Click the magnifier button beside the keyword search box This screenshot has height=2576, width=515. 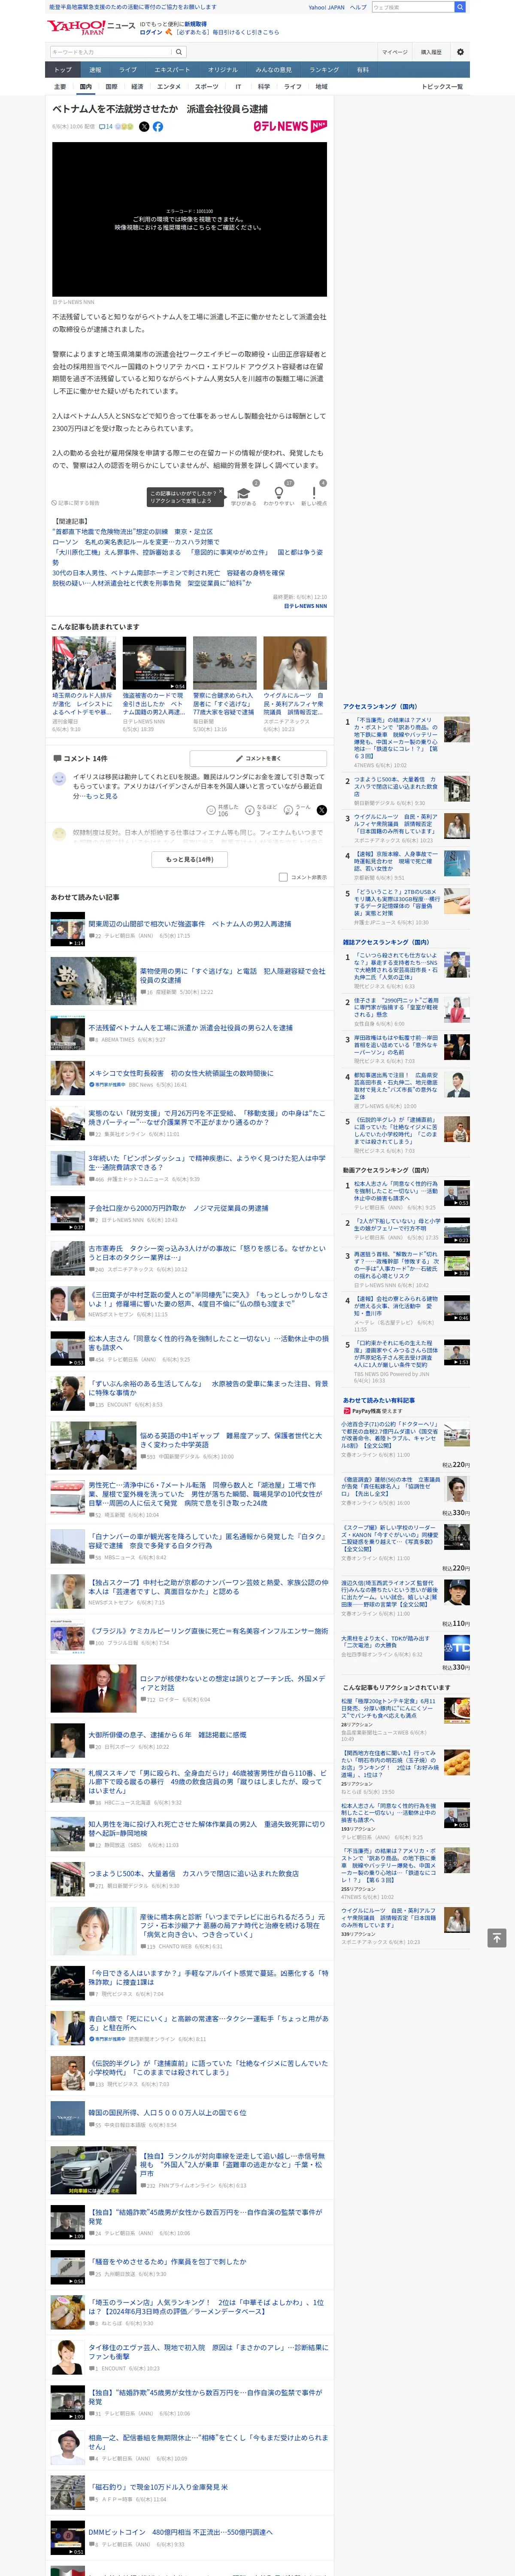(179, 52)
